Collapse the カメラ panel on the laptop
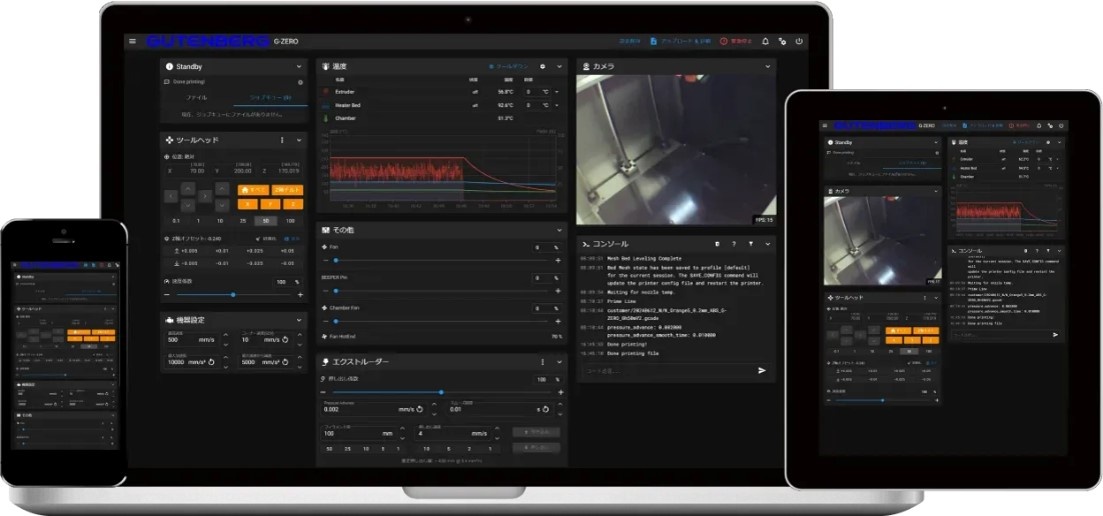The width and height of the screenshot is (1103, 516). tap(767, 66)
